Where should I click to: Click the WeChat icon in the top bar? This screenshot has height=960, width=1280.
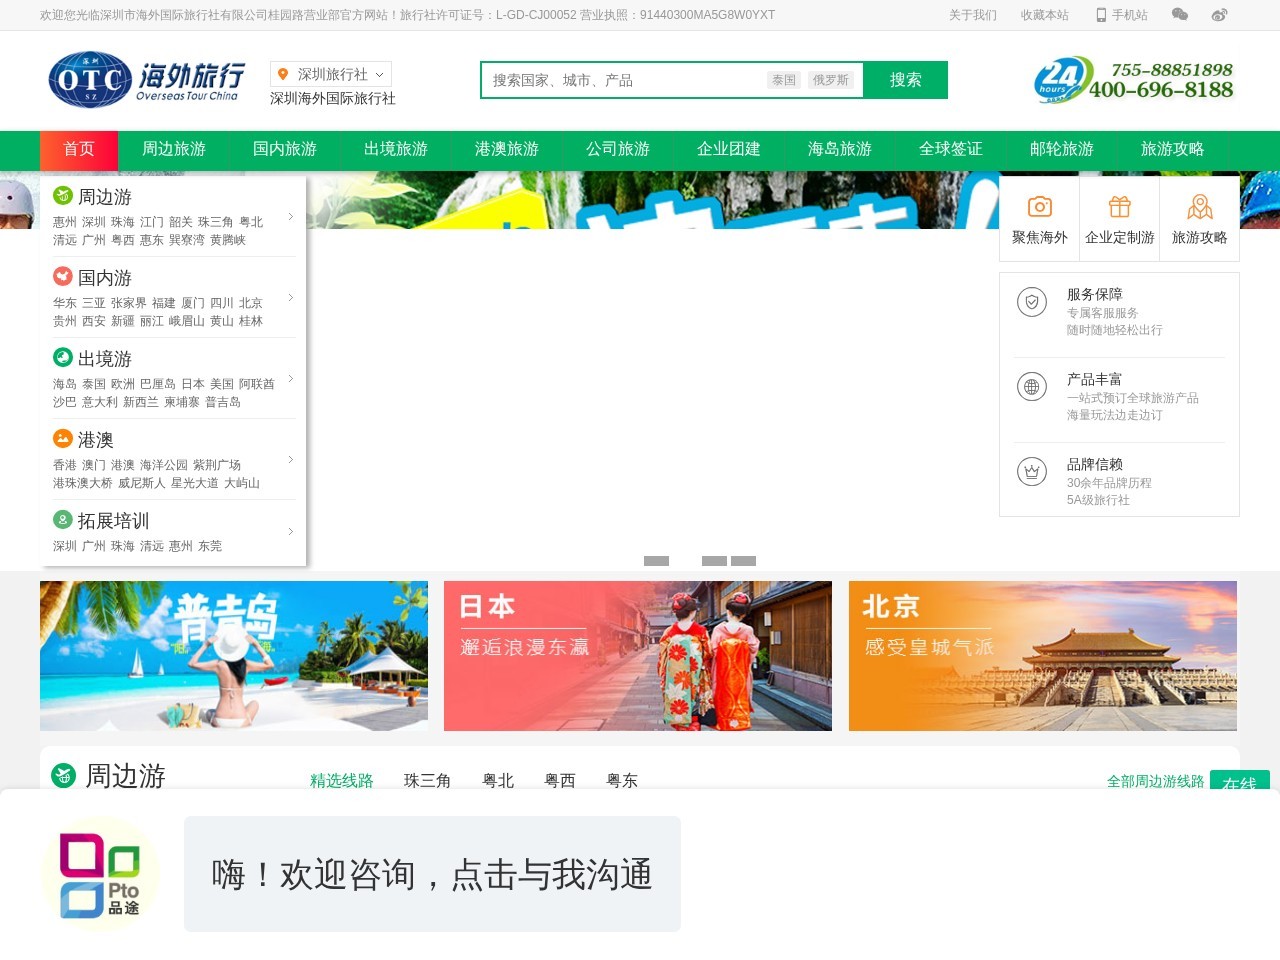pyautogui.click(x=1179, y=14)
